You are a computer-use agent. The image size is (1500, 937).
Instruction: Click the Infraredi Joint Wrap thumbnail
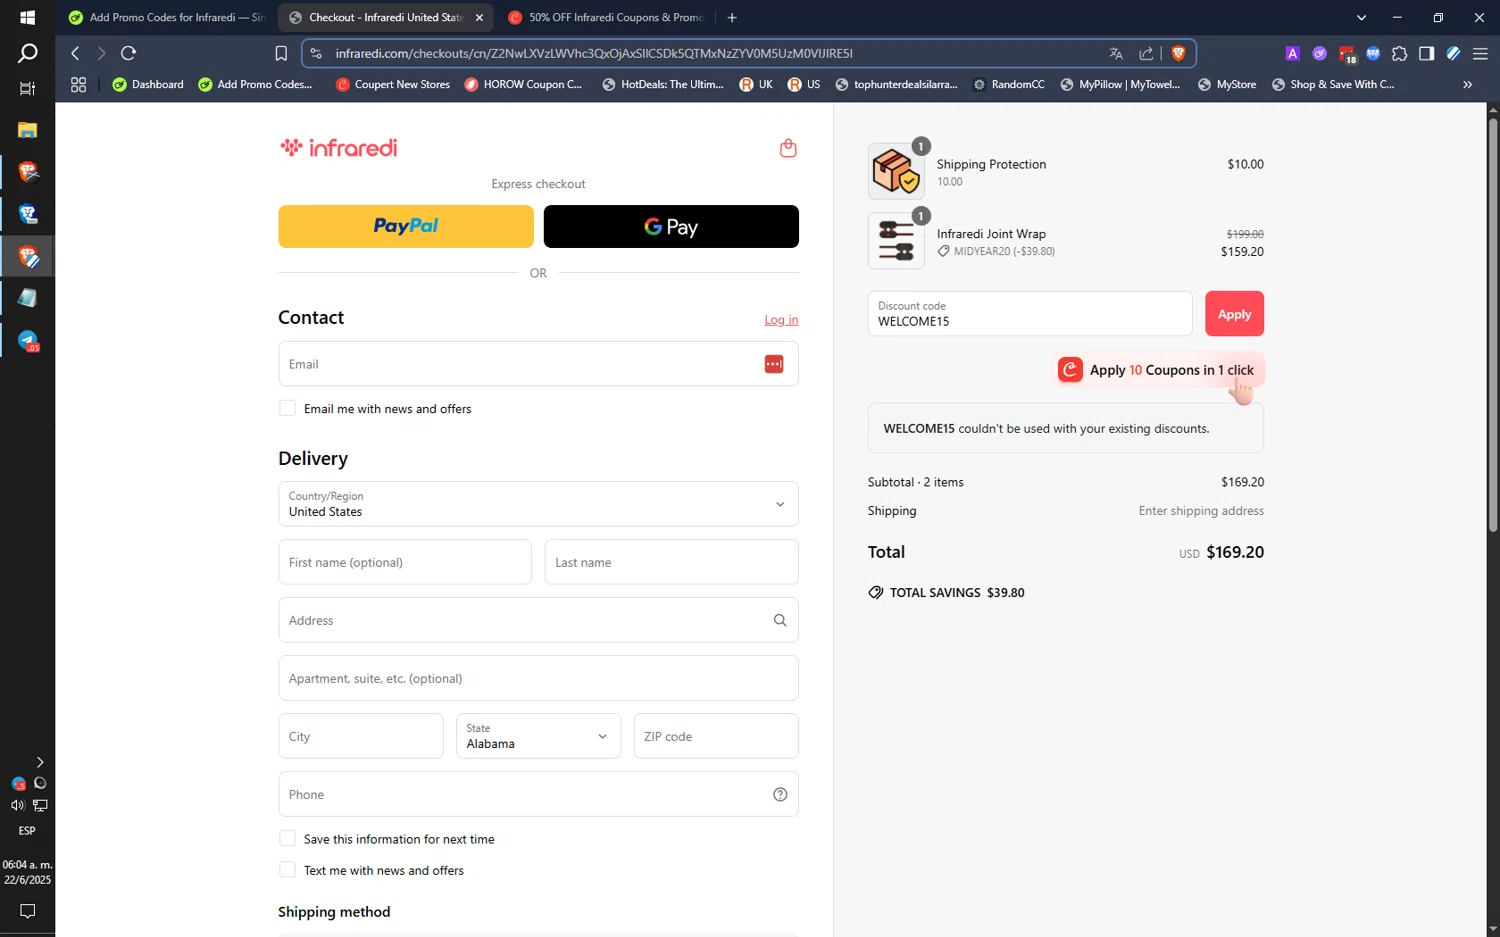click(x=896, y=241)
